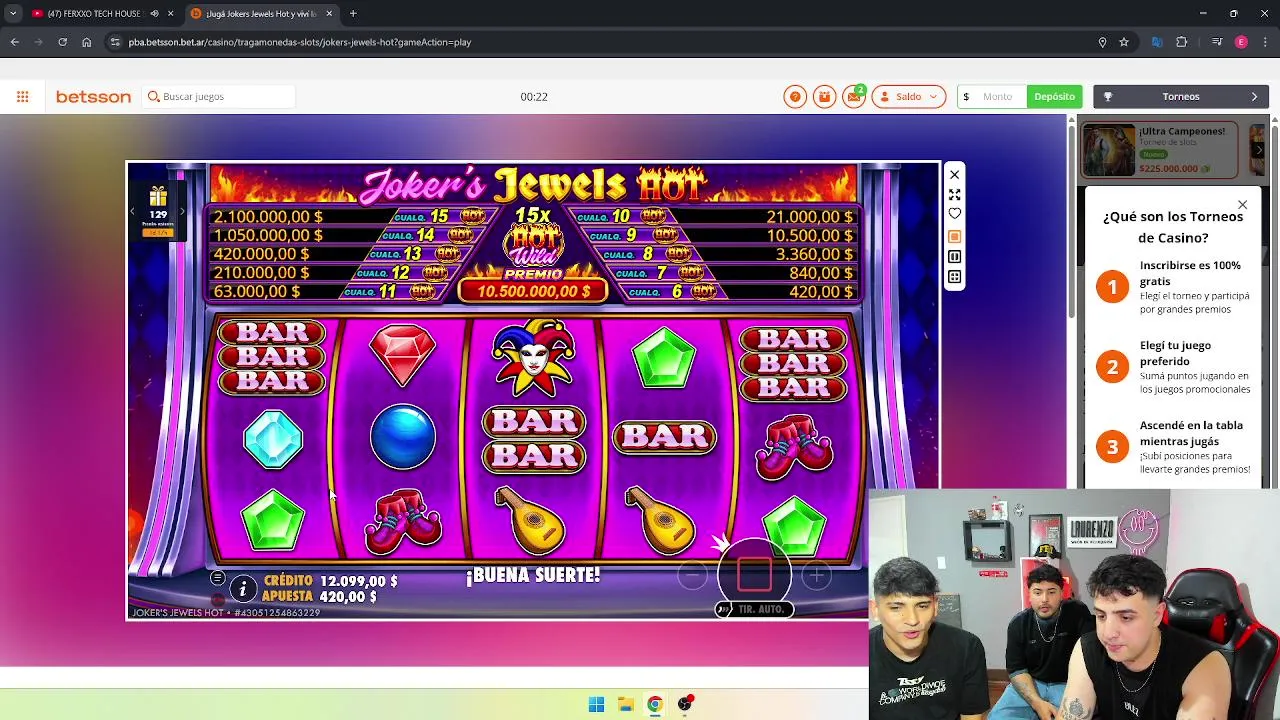
Task: Open the slot hamburger menu
Action: [217, 578]
